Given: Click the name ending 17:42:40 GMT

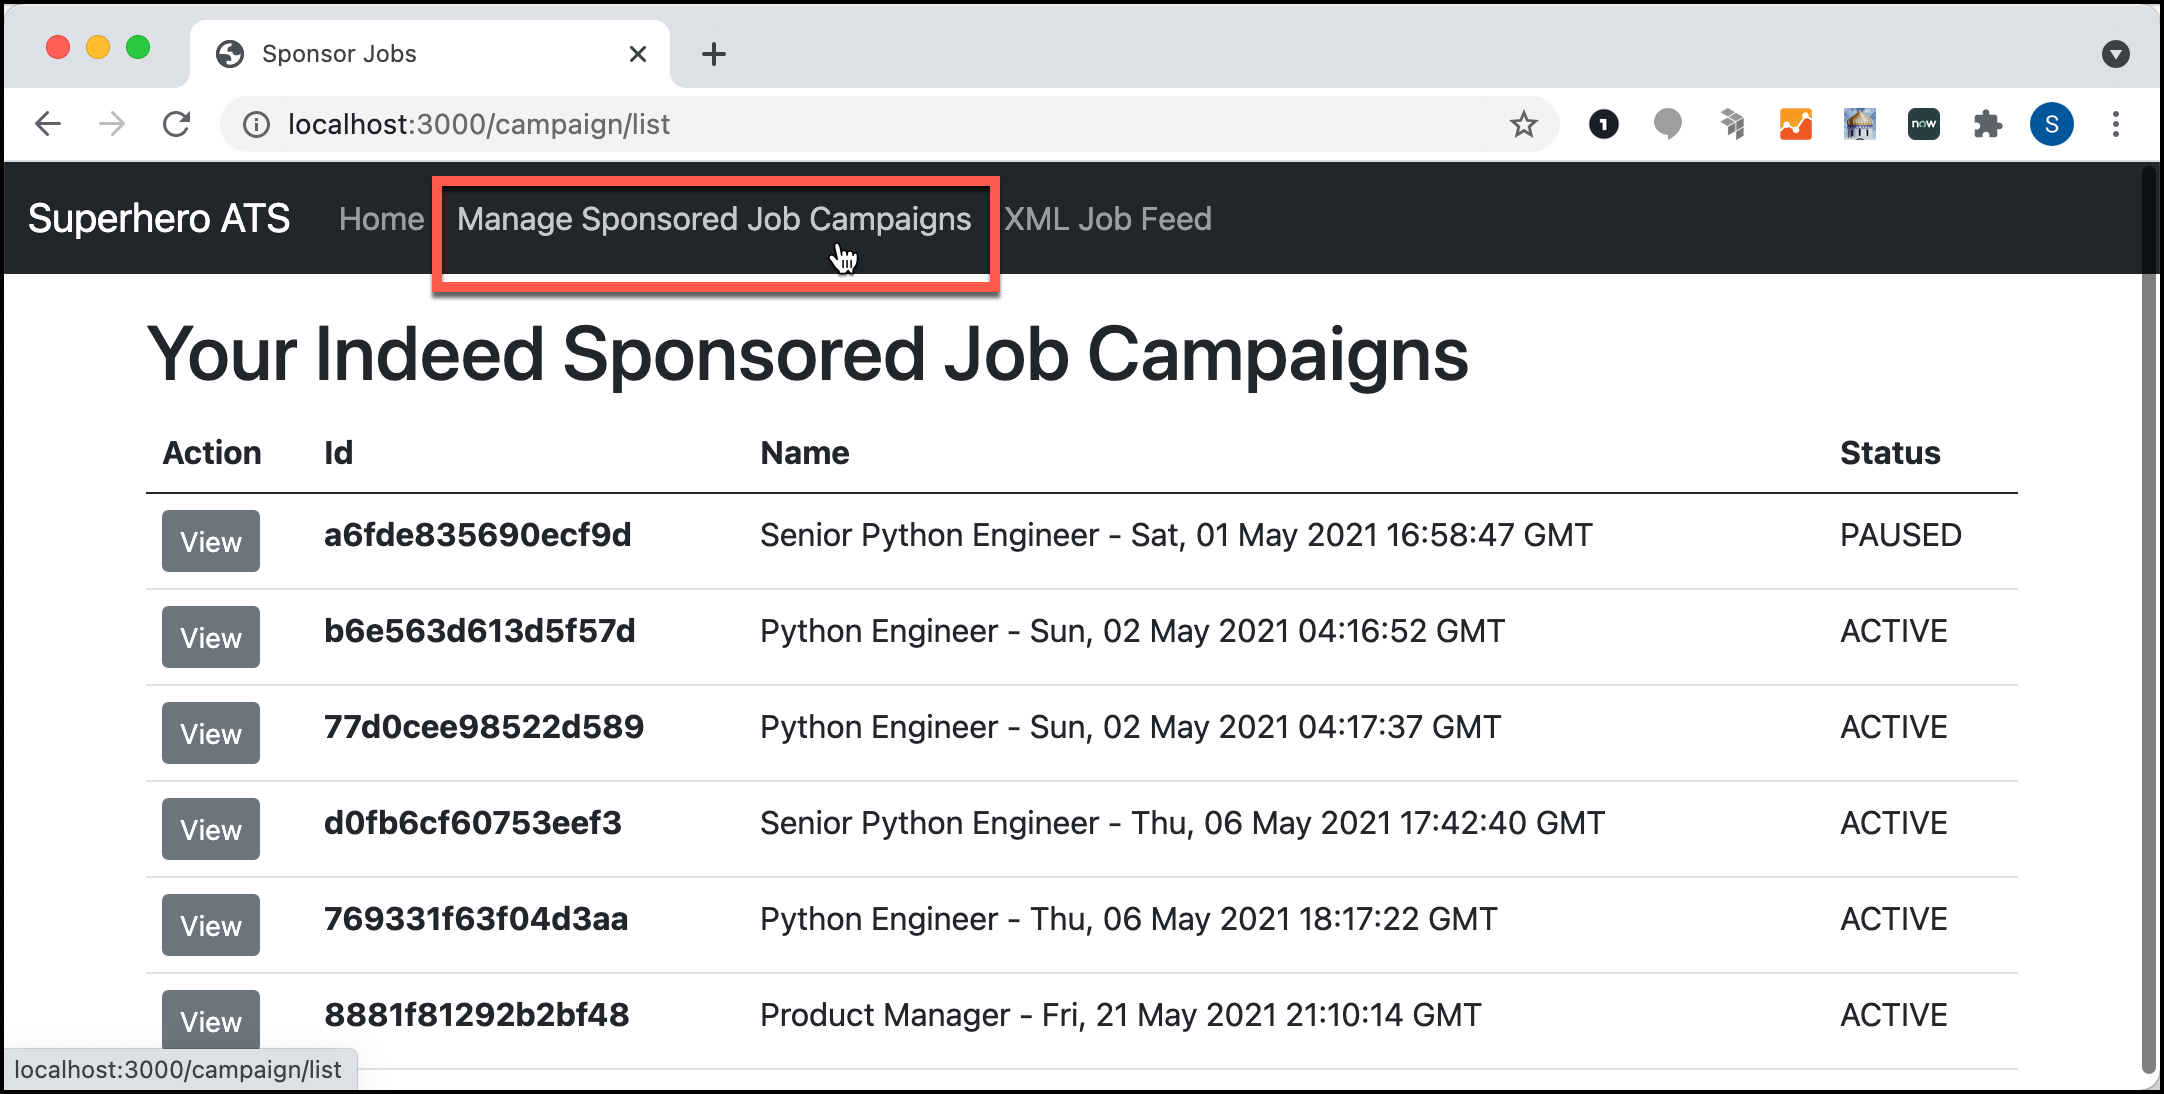Looking at the screenshot, I should click(x=1182, y=823).
